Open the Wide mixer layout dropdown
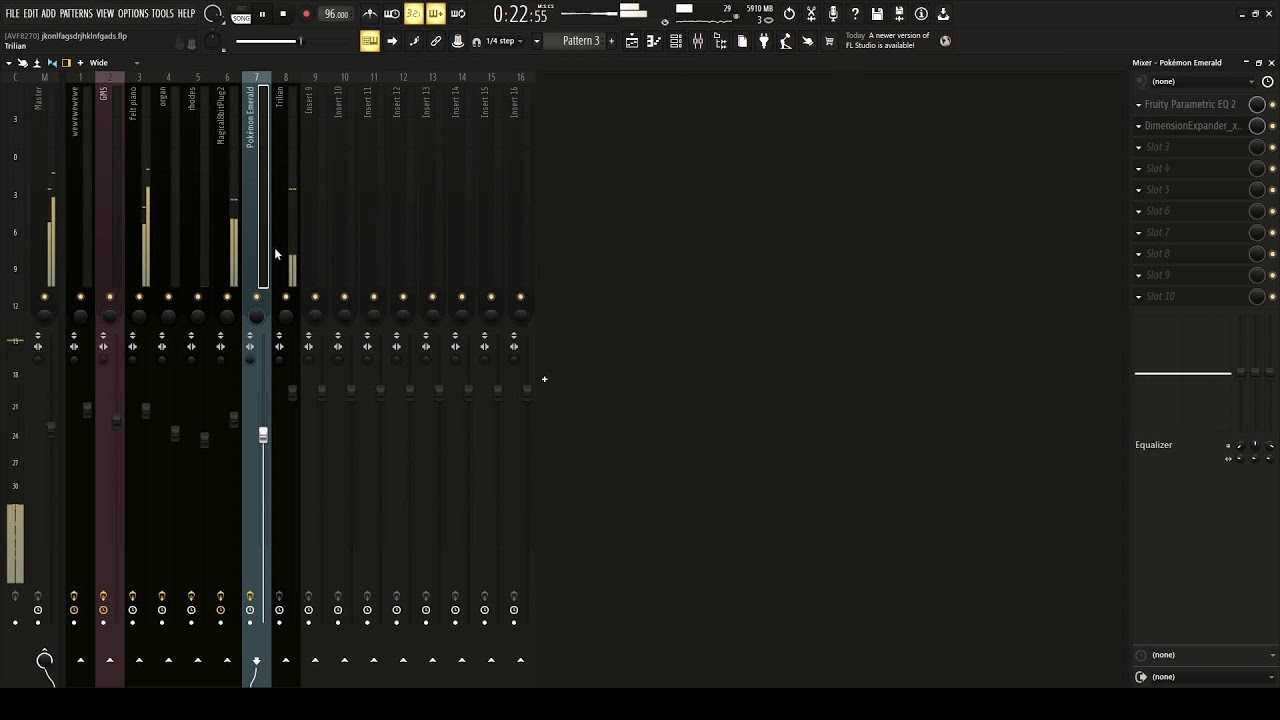 113,63
